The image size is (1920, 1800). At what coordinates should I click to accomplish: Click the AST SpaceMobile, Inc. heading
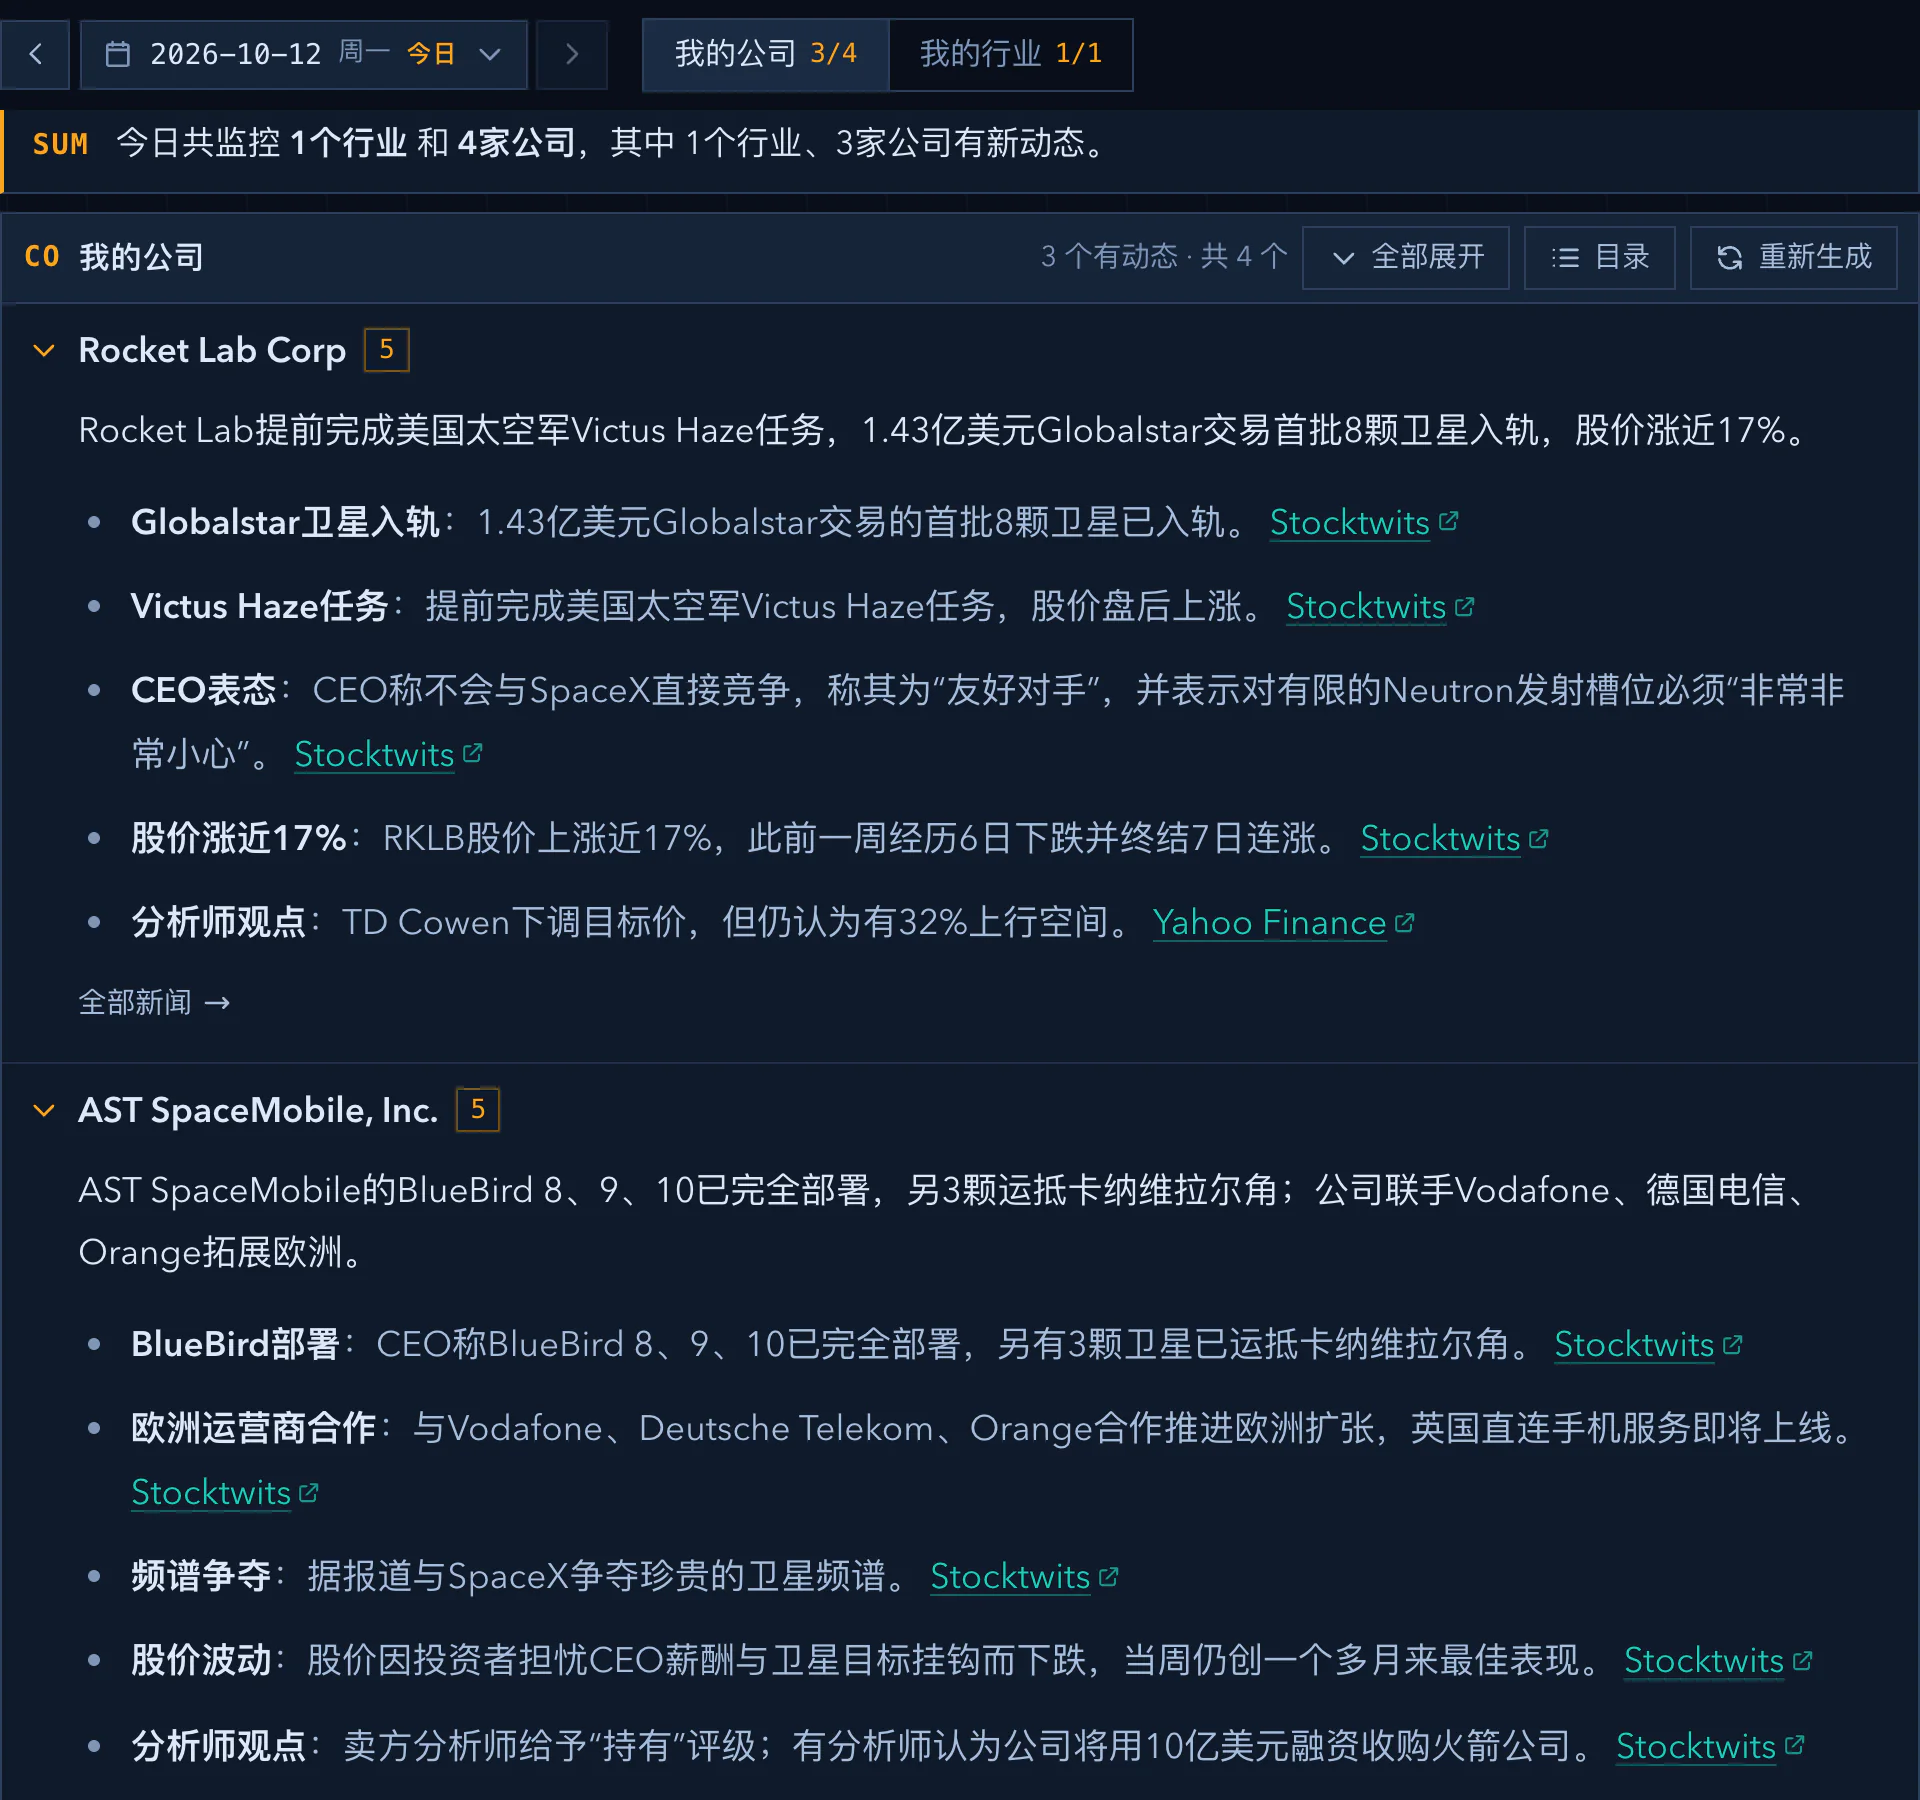coord(258,1110)
